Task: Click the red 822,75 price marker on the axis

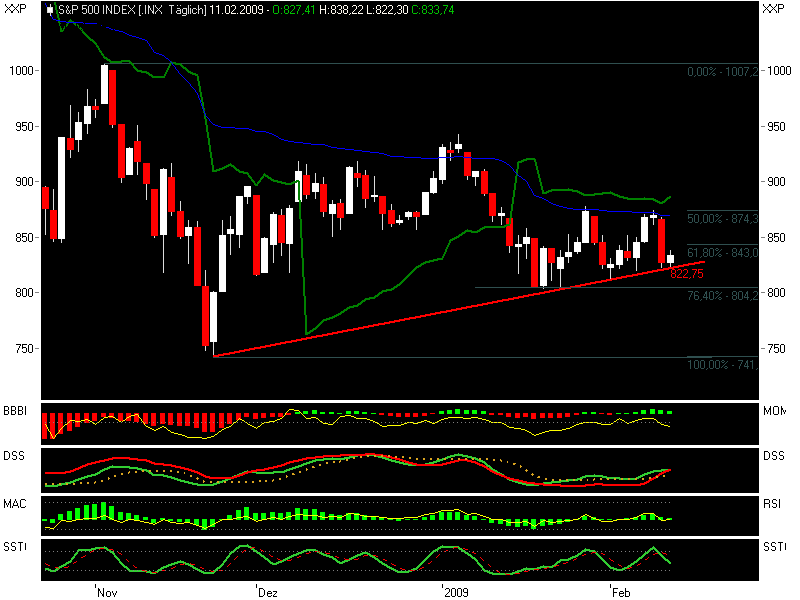Action: click(x=686, y=272)
